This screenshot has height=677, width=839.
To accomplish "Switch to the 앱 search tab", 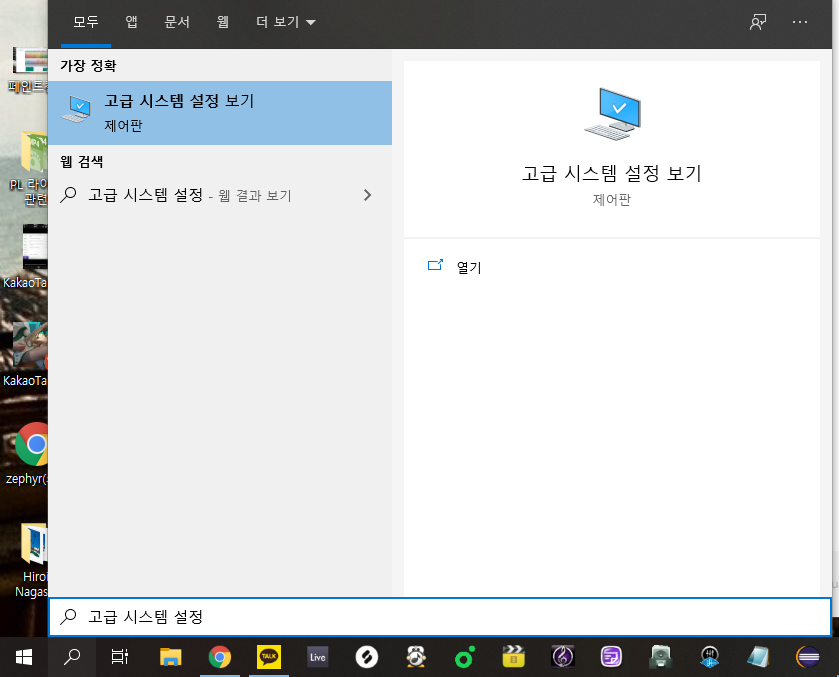I will [x=132, y=22].
